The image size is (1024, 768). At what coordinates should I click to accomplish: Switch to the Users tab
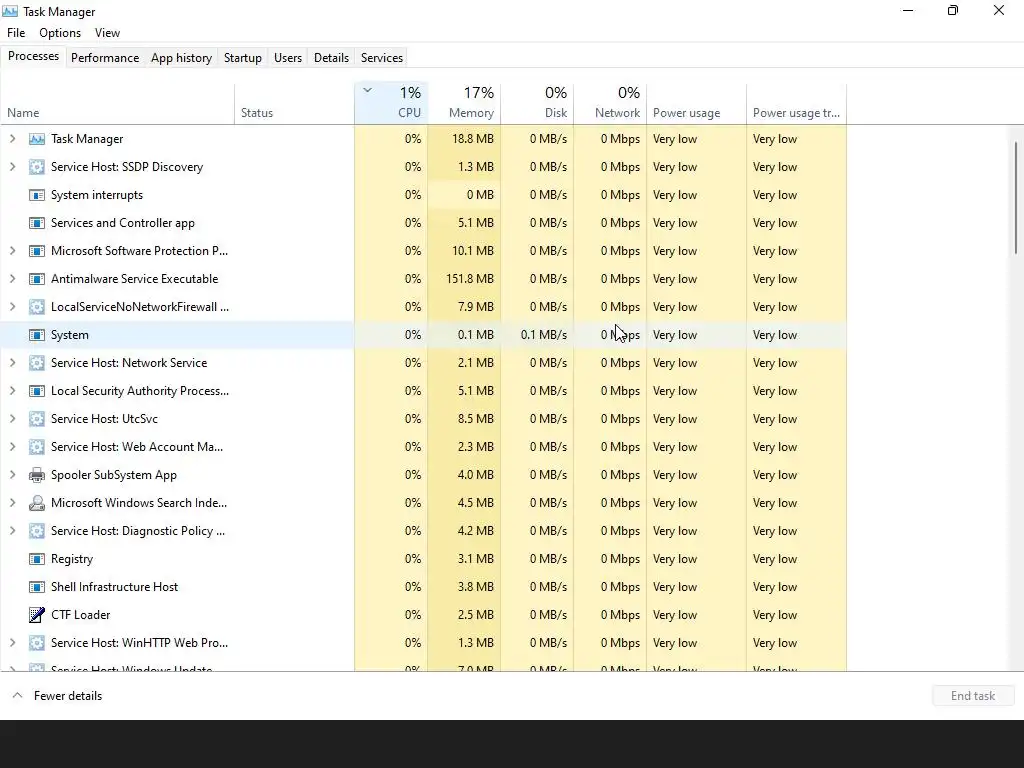click(x=288, y=57)
